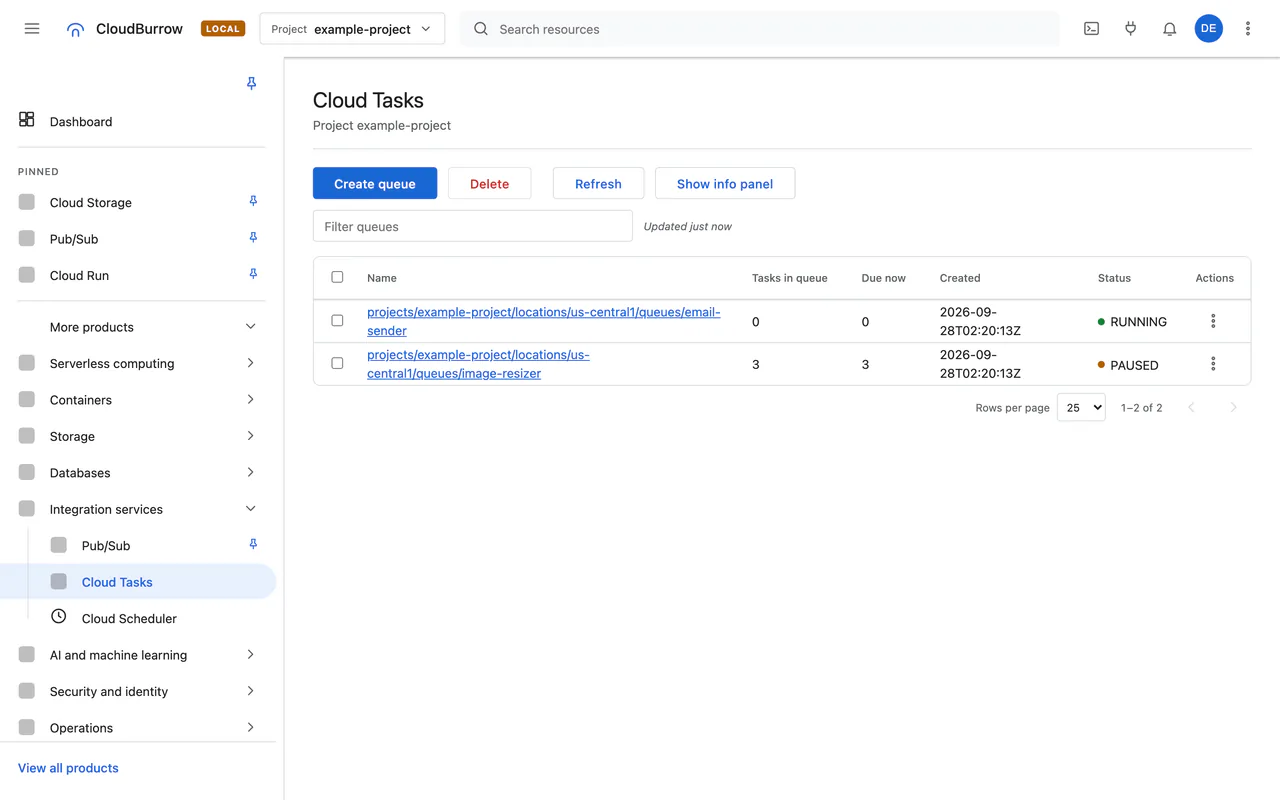This screenshot has width=1280, height=800.
Task: Expand Serverless computing category
Action: pos(250,363)
